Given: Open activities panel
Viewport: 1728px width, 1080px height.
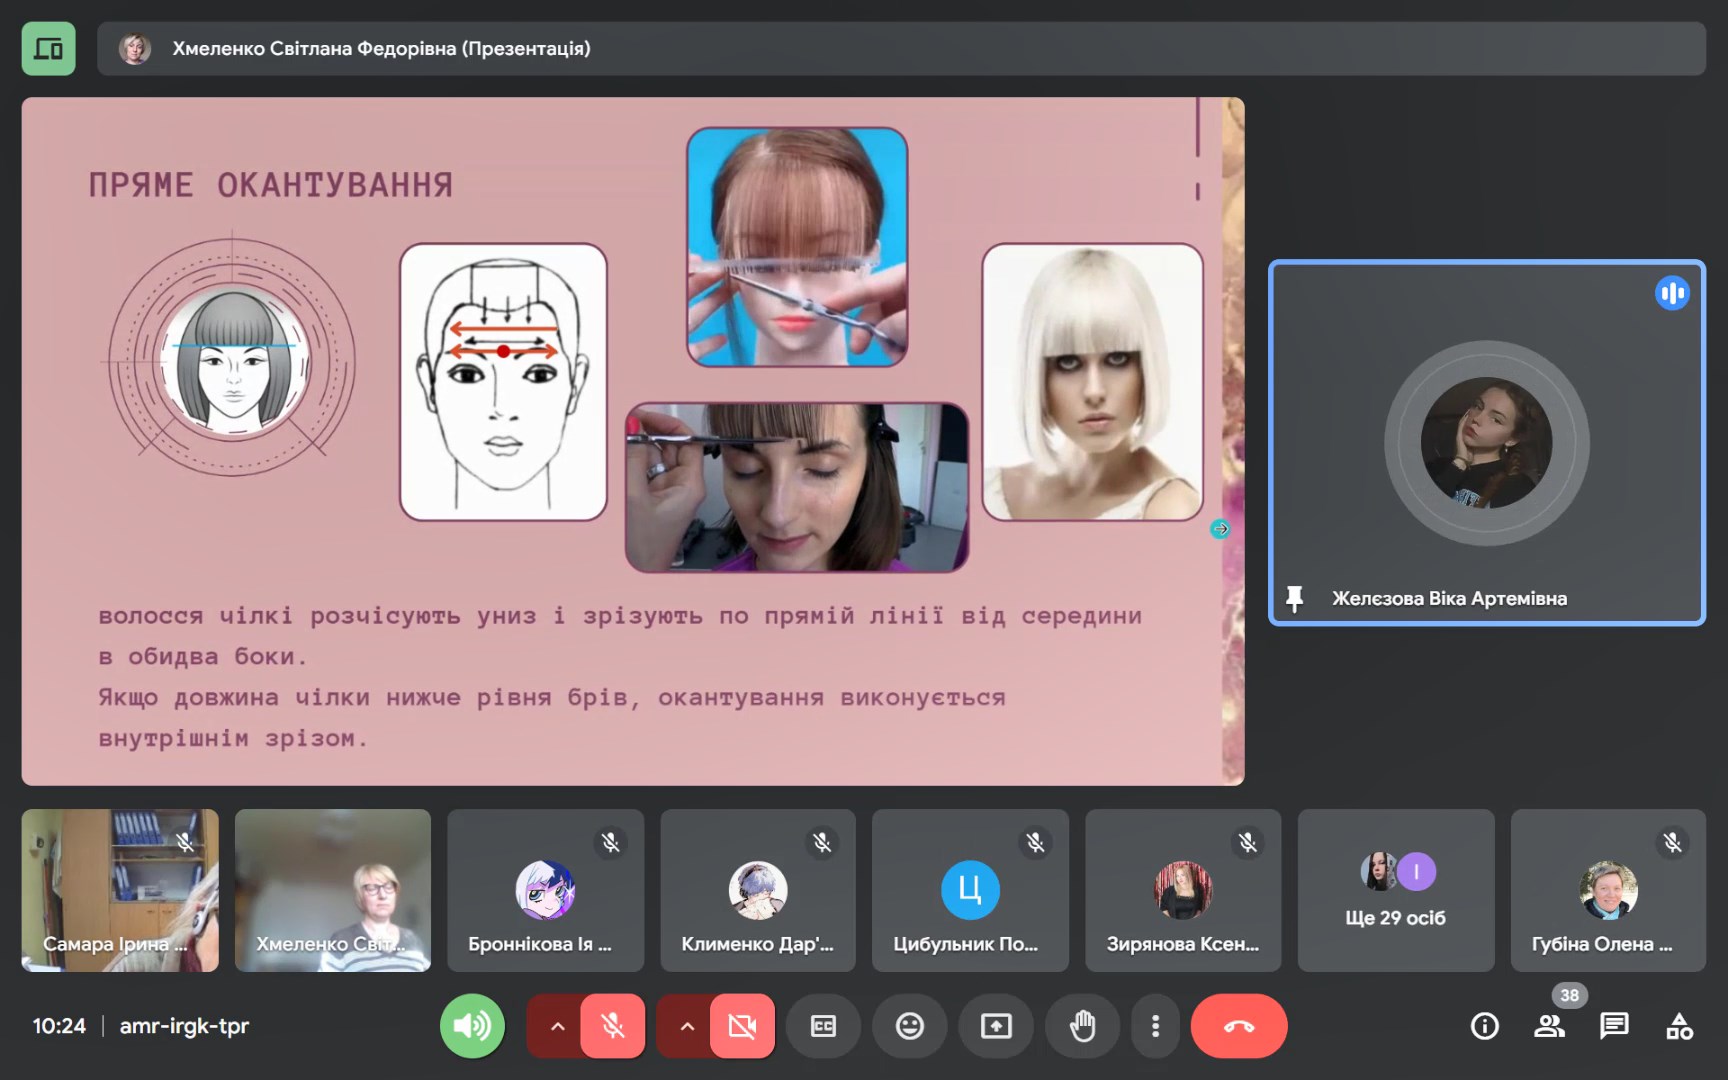Looking at the screenshot, I should [x=1679, y=1025].
